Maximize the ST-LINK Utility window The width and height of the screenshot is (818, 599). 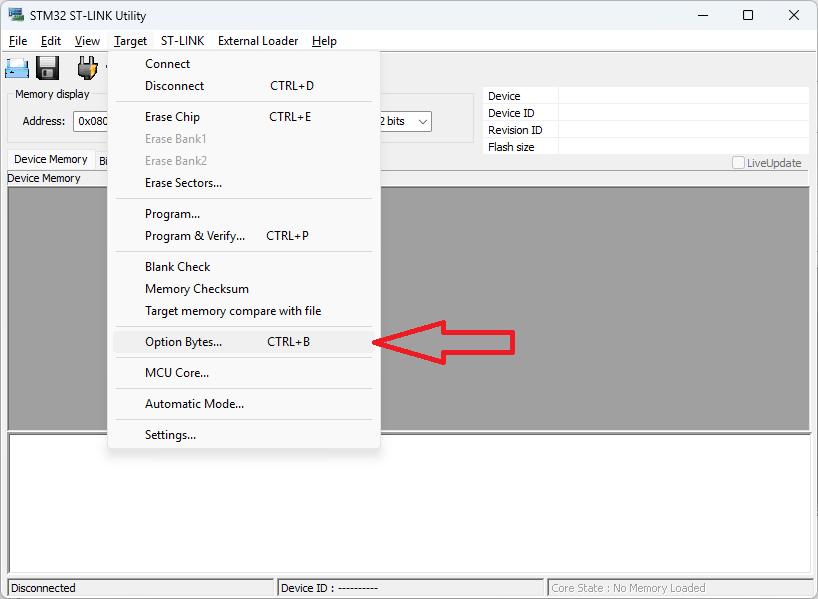[748, 15]
